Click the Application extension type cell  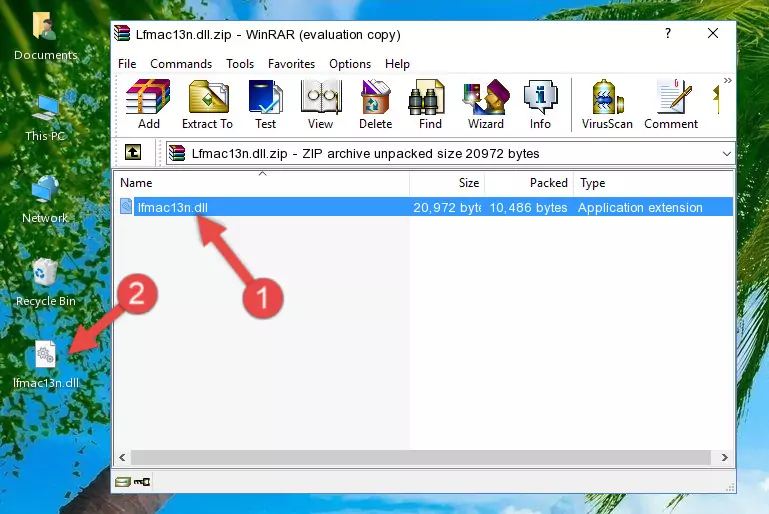click(640, 207)
